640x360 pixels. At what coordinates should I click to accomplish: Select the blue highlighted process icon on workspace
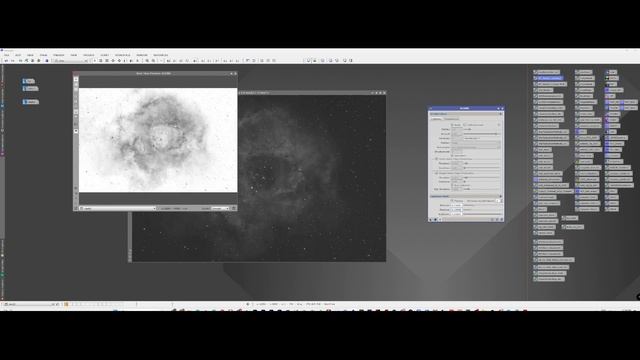[x=549, y=78]
